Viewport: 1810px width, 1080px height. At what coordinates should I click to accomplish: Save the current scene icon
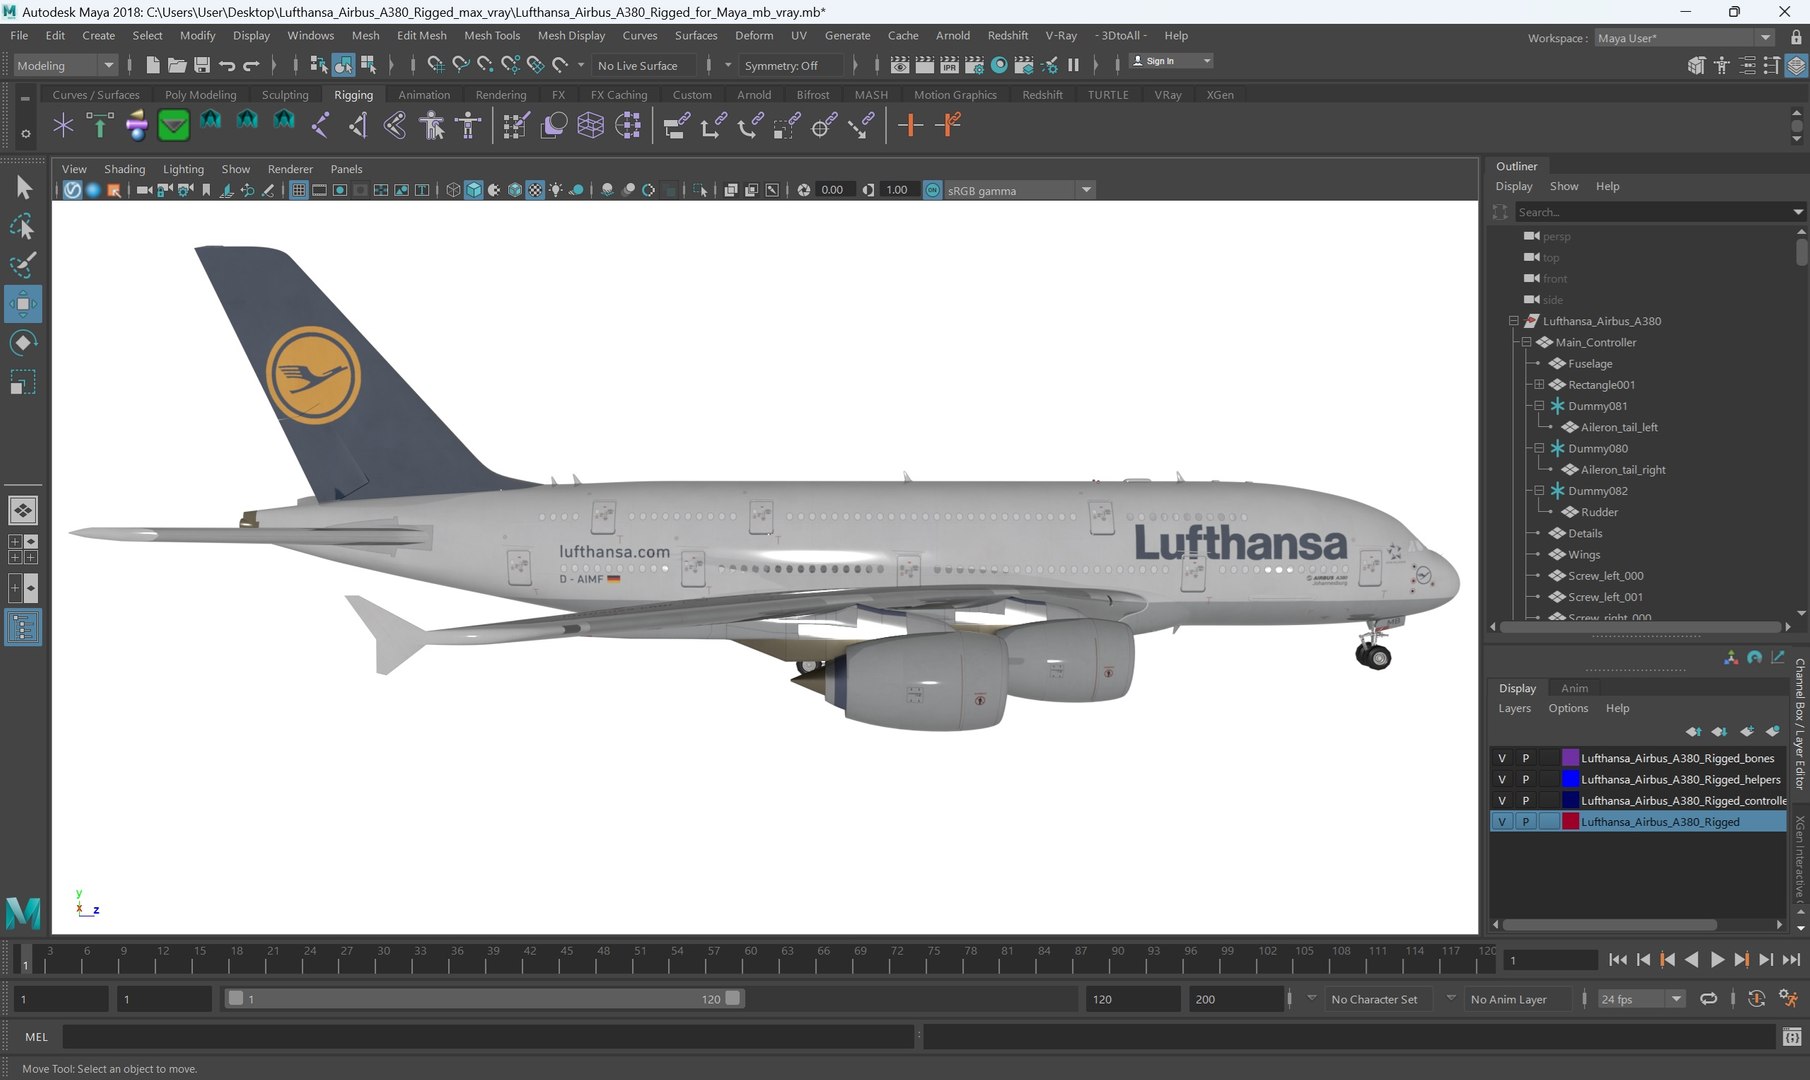[202, 65]
